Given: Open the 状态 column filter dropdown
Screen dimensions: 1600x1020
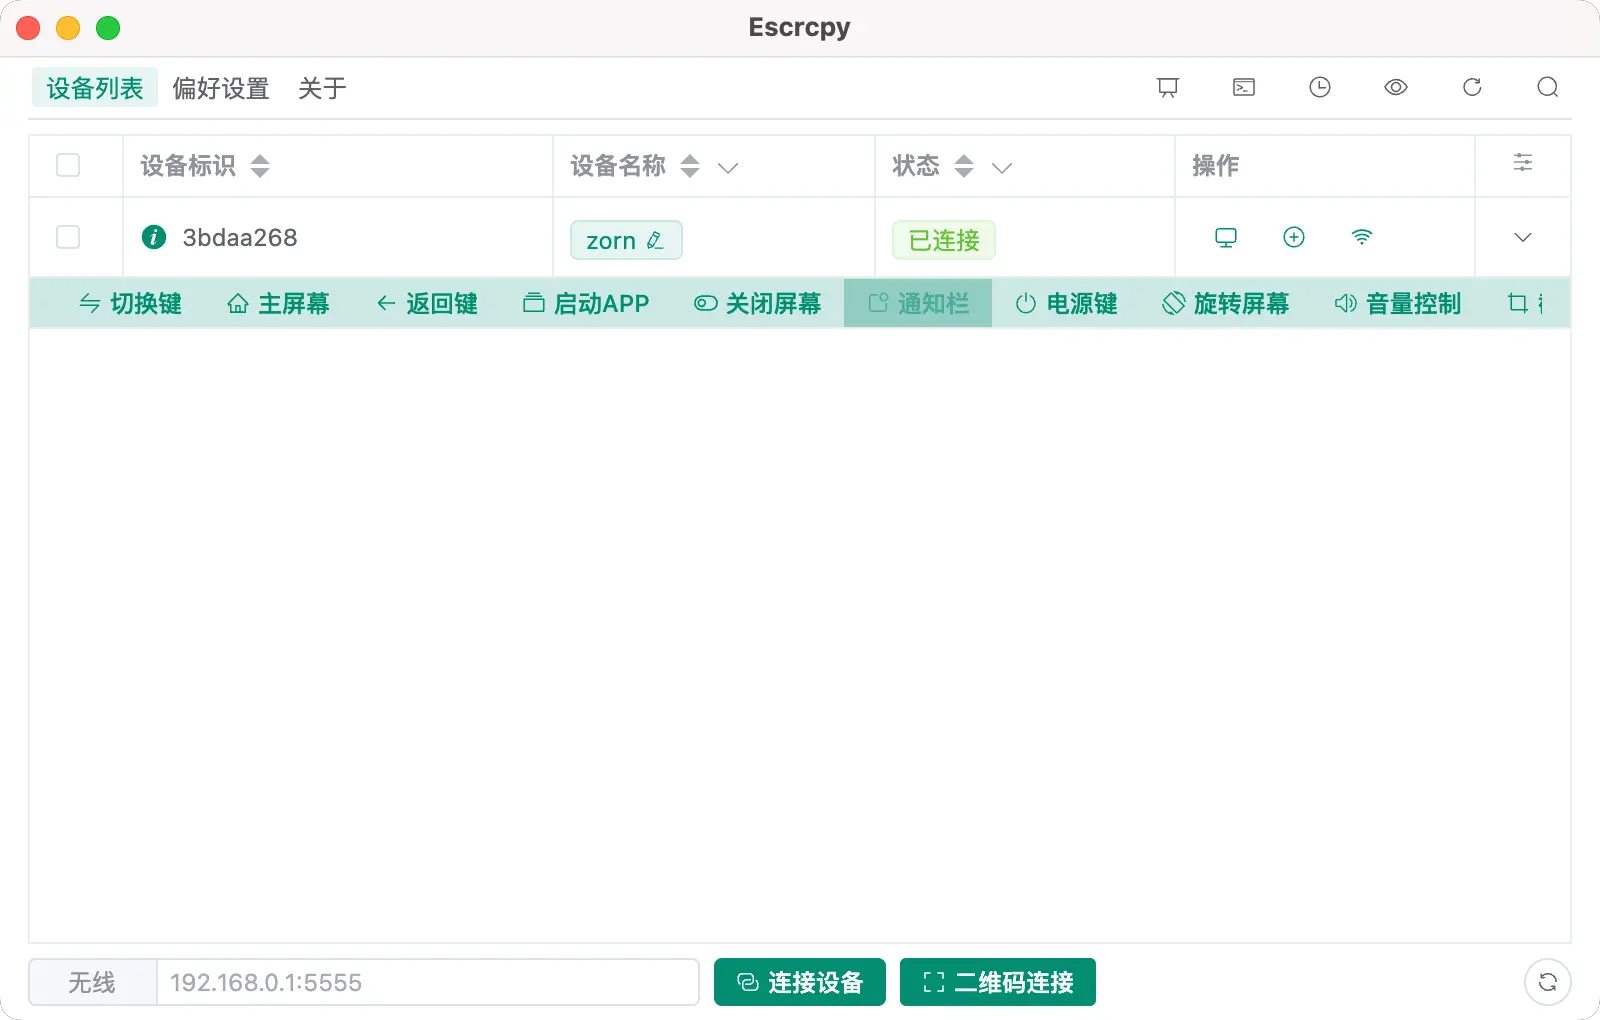Looking at the screenshot, I should pos(1002,167).
